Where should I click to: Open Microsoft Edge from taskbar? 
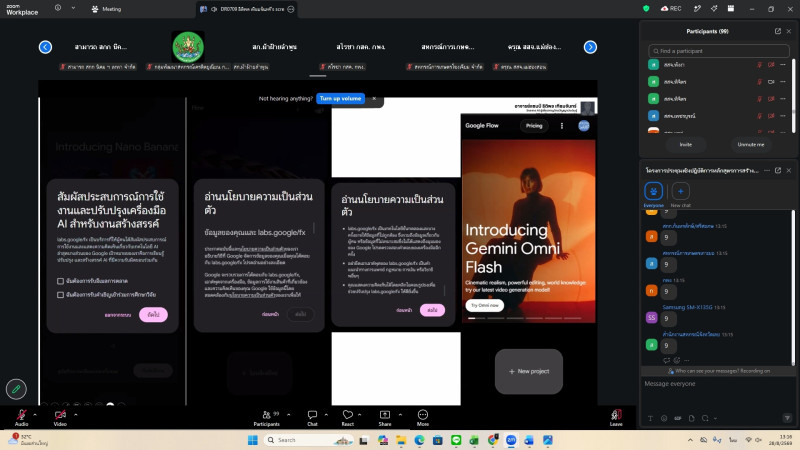click(419, 440)
